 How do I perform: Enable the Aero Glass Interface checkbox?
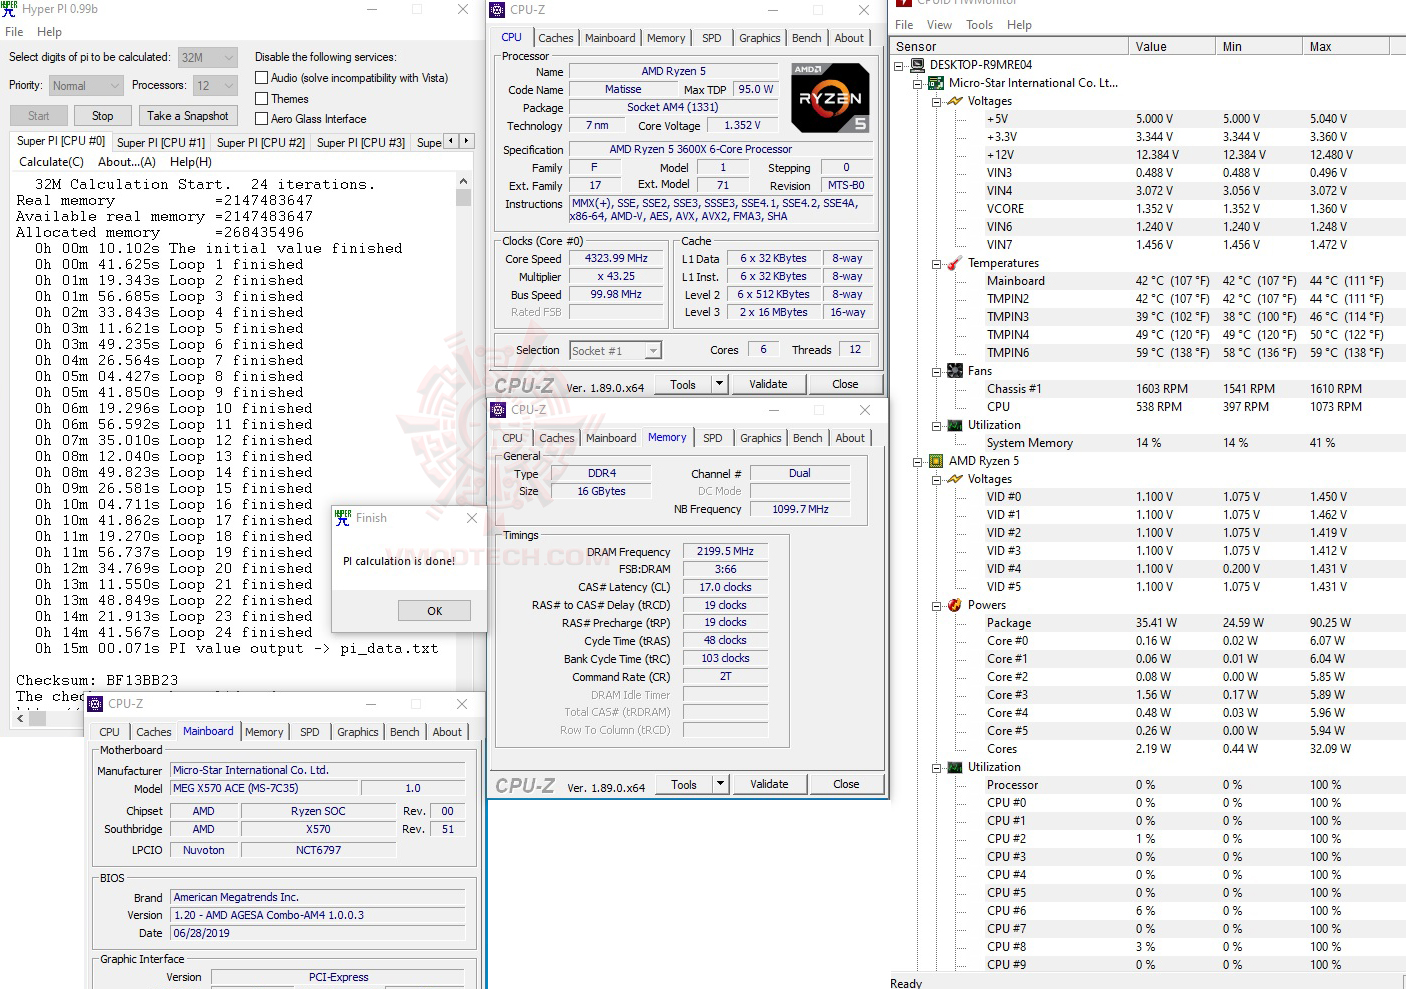(261, 118)
